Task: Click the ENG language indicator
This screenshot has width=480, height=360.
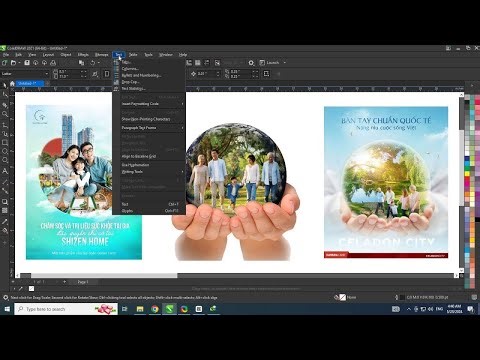Action: (x=439, y=309)
